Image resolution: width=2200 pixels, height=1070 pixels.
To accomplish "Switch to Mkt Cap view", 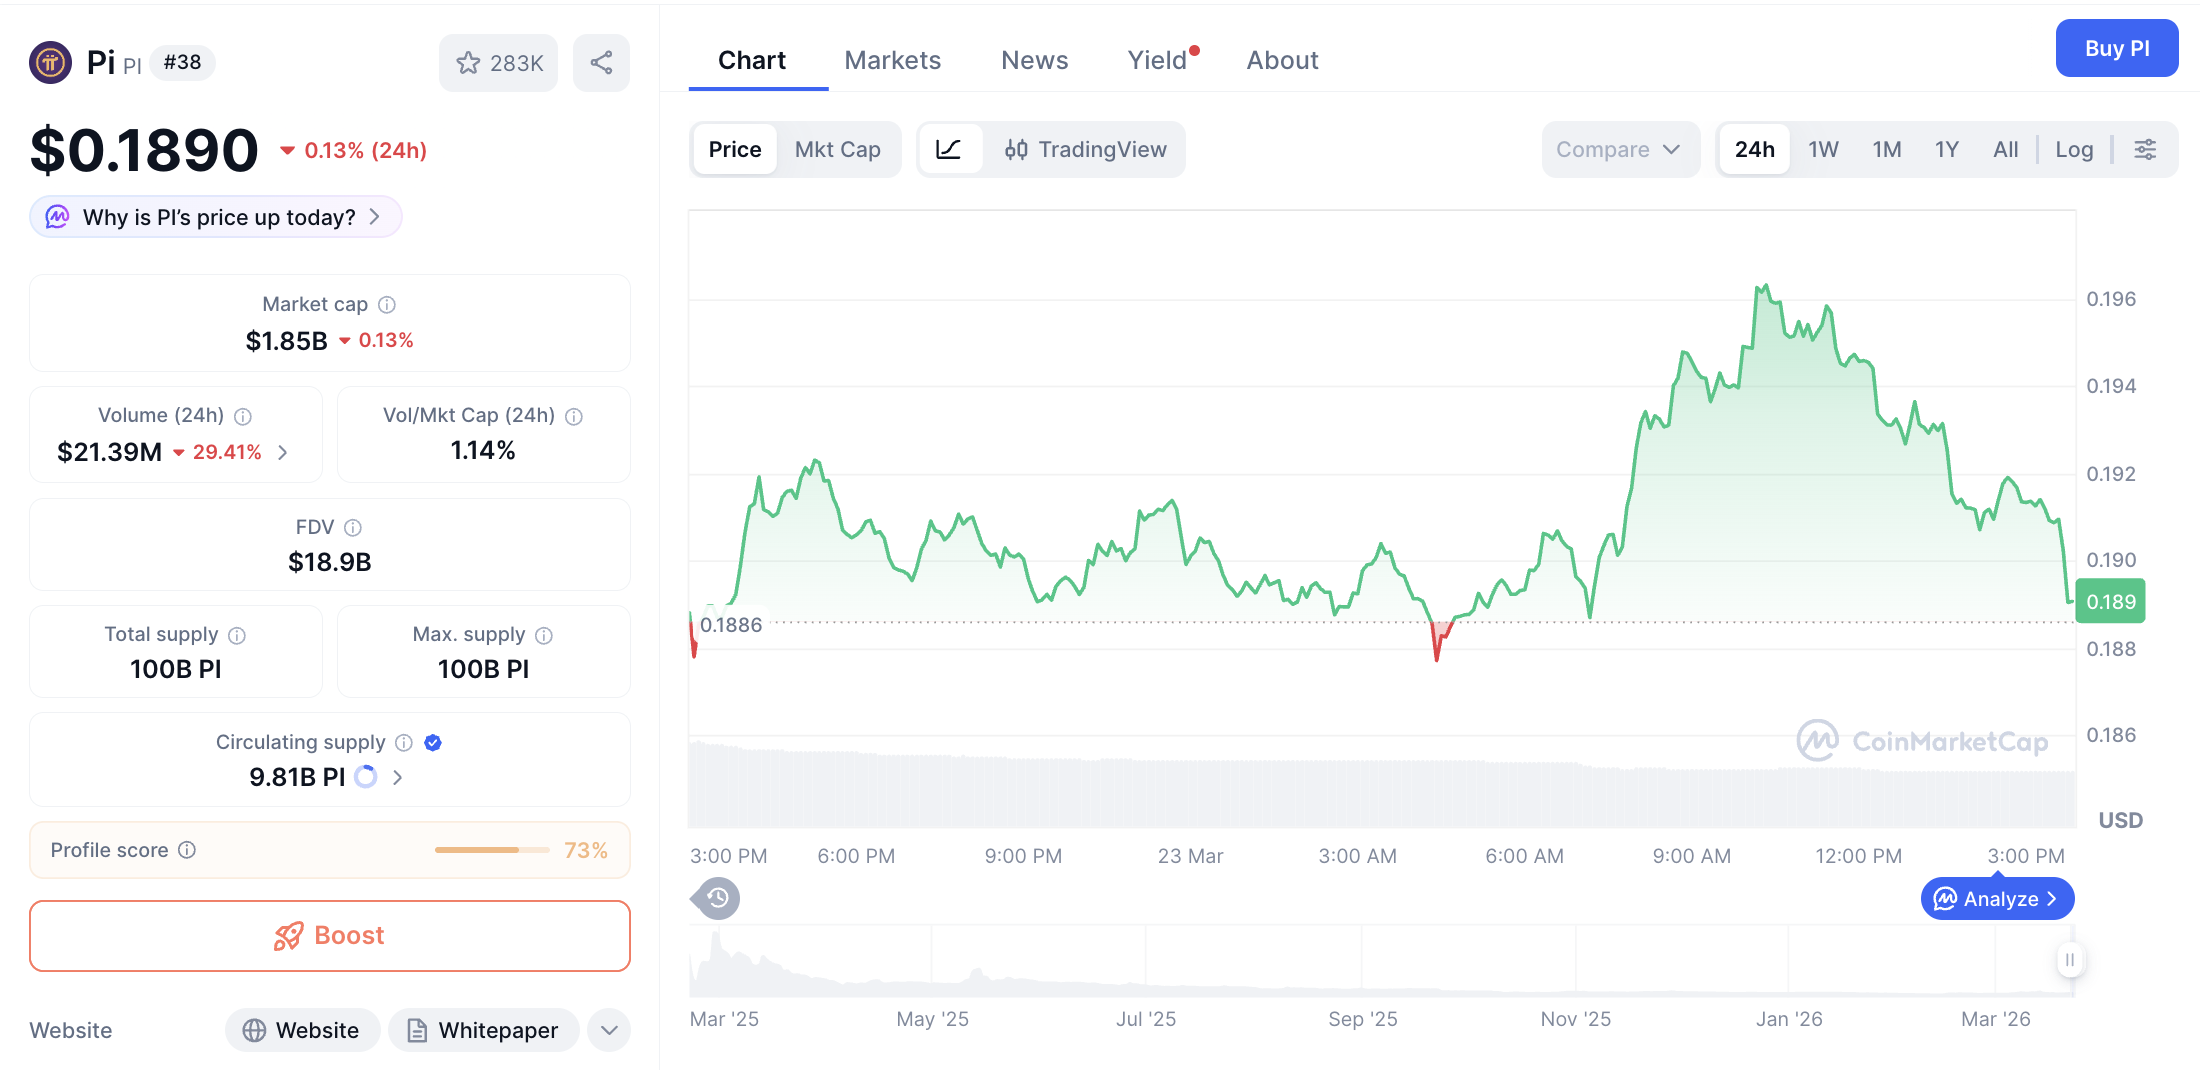I will pos(838,150).
